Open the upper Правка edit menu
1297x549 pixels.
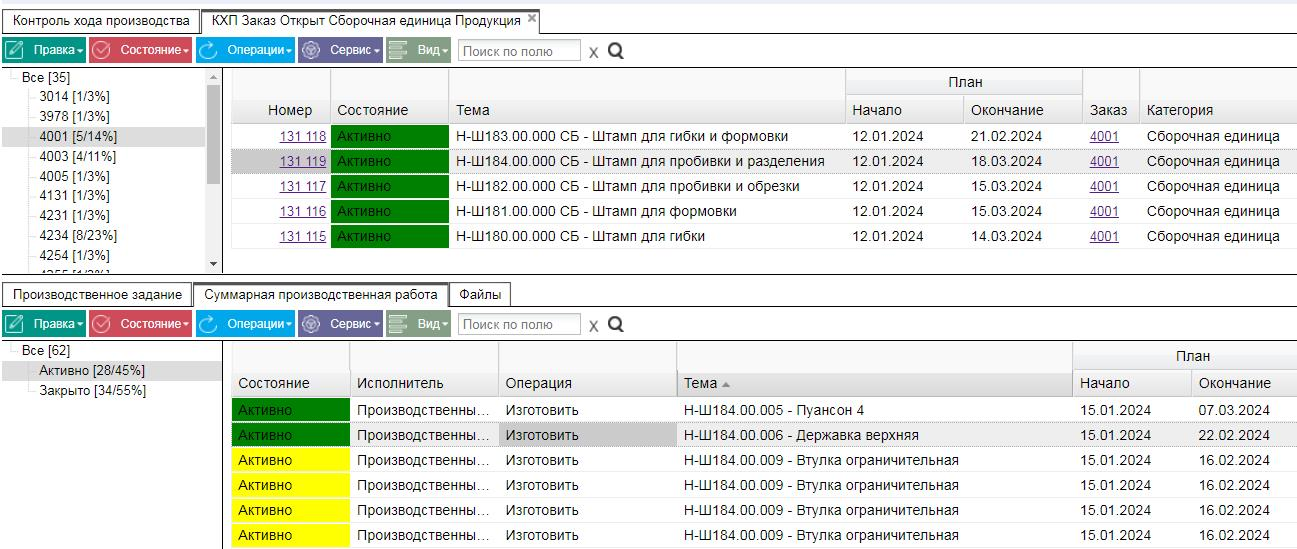click(x=44, y=50)
